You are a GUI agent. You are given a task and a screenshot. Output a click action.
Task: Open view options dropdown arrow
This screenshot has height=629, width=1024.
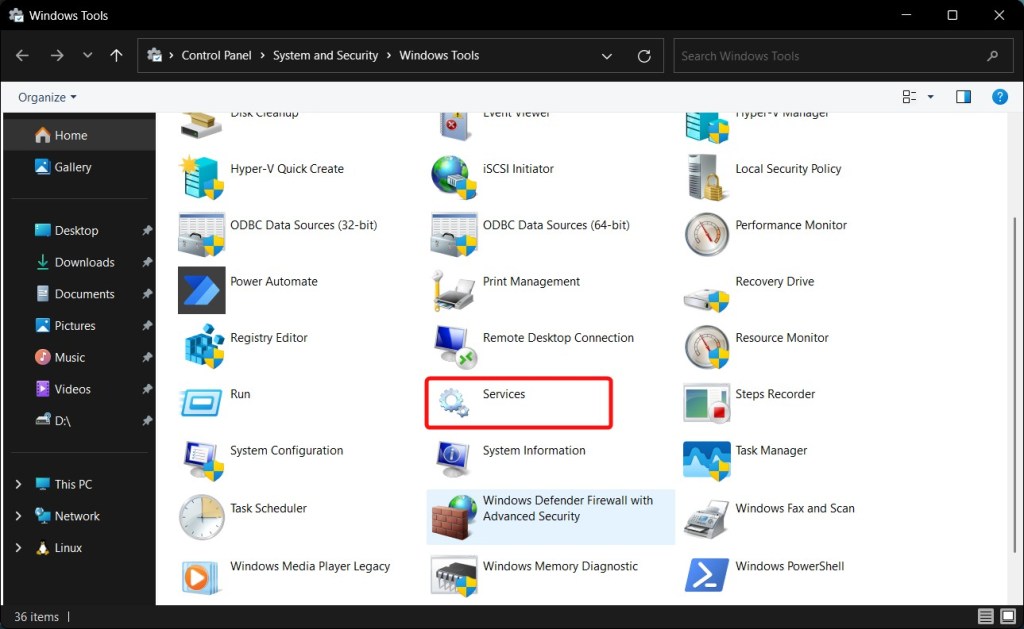(931, 97)
